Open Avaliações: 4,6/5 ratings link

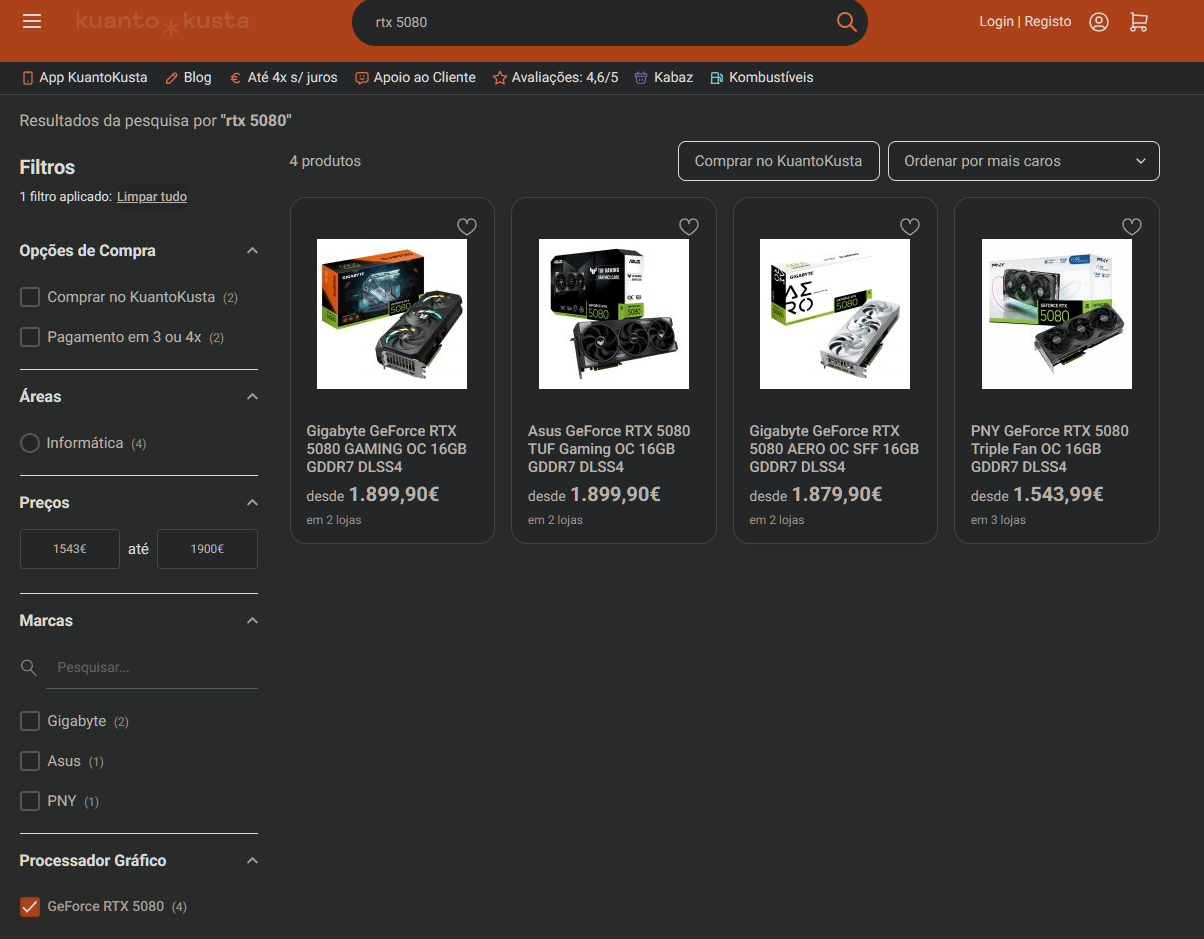565,77
